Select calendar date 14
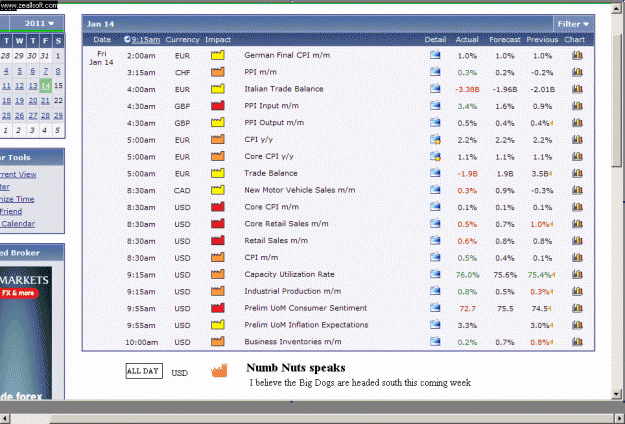 point(45,85)
